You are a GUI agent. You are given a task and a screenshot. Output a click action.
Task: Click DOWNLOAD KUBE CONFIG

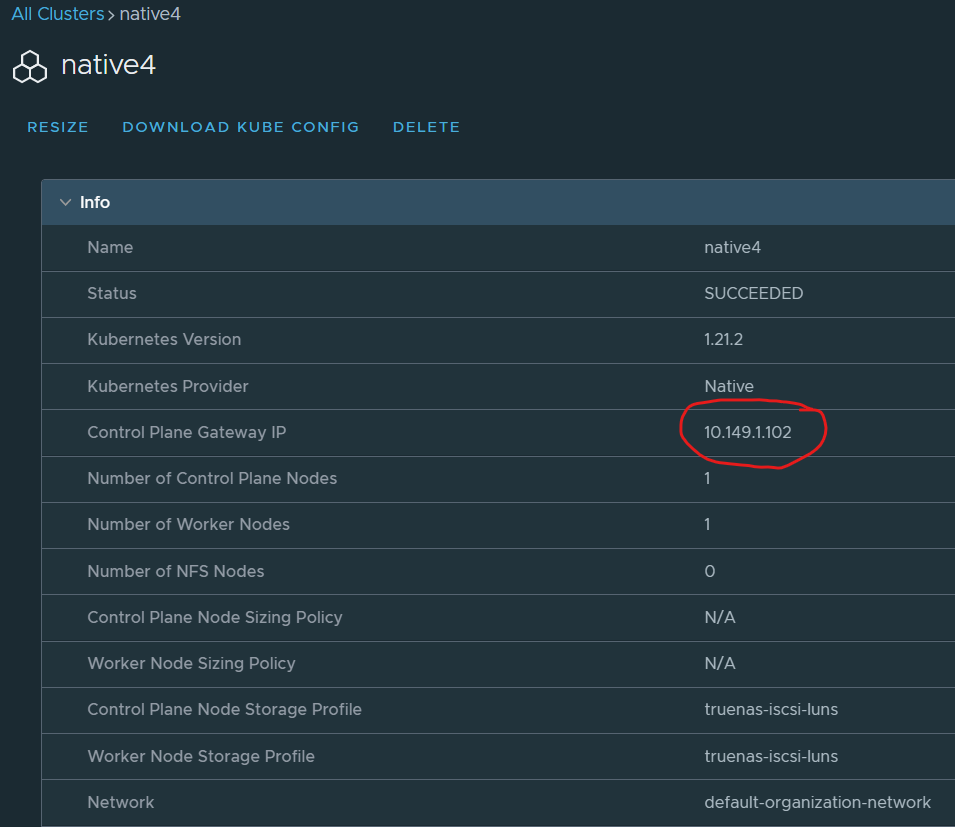click(240, 127)
